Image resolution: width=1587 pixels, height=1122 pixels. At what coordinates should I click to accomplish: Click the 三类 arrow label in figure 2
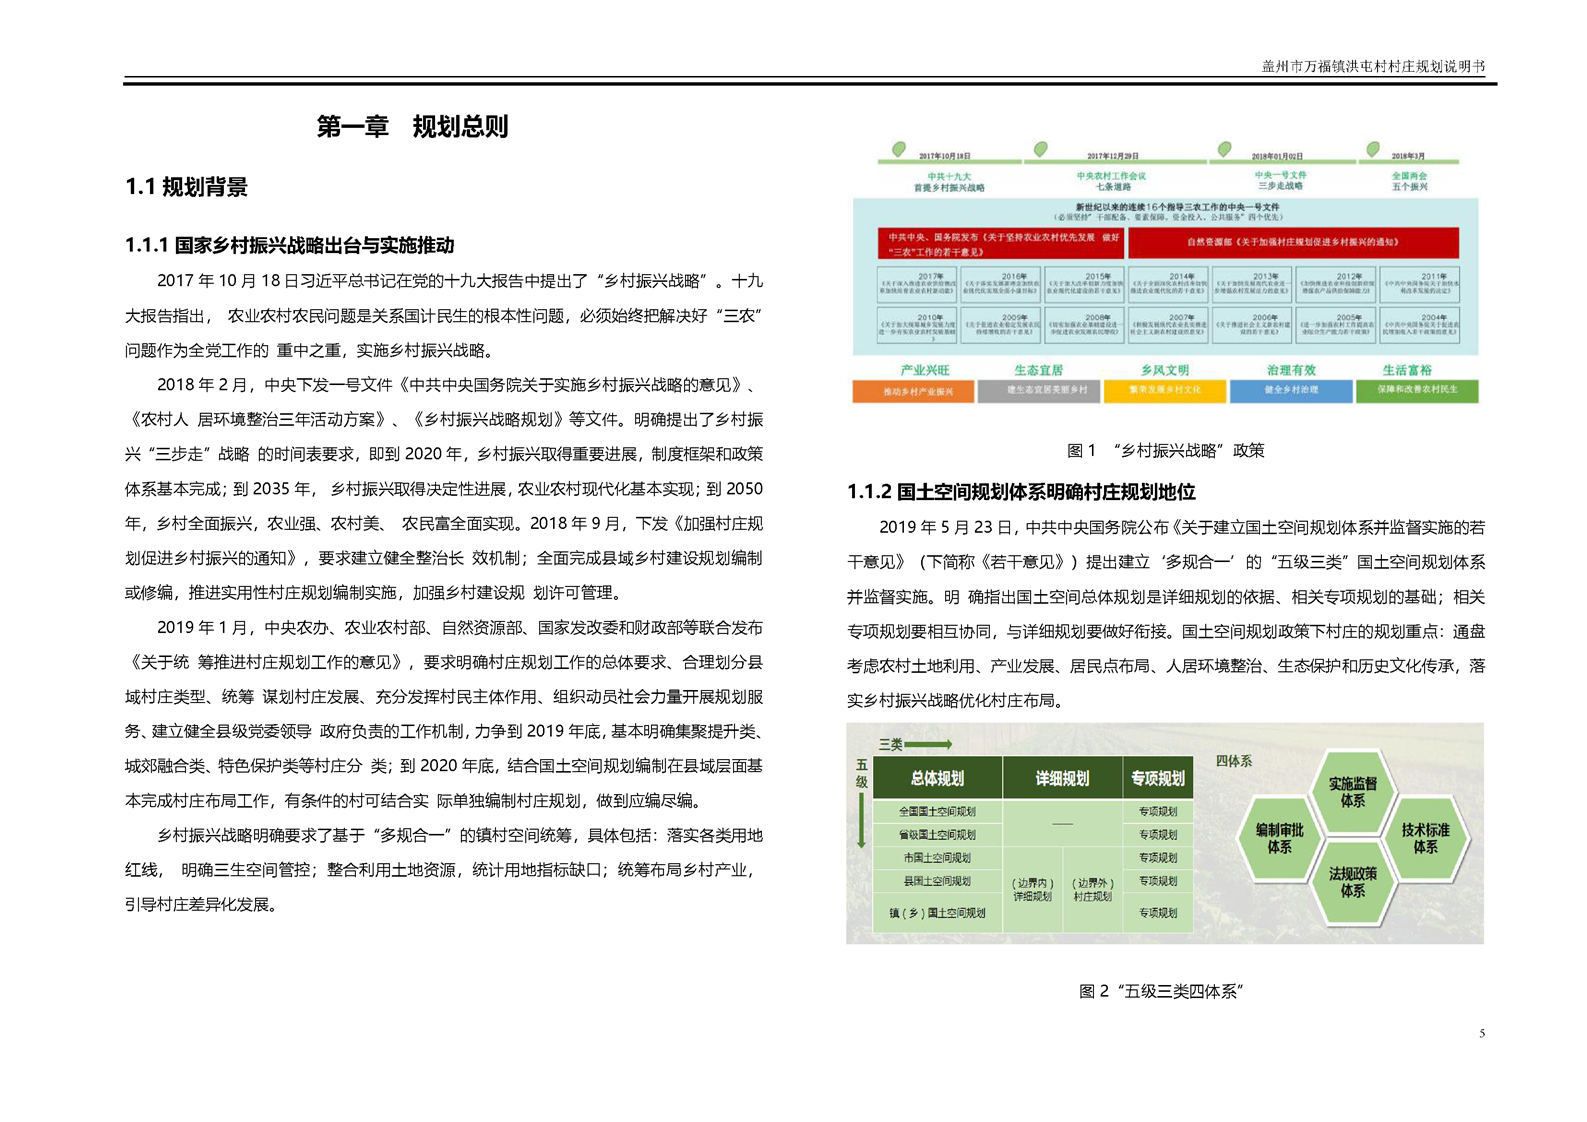coord(914,744)
